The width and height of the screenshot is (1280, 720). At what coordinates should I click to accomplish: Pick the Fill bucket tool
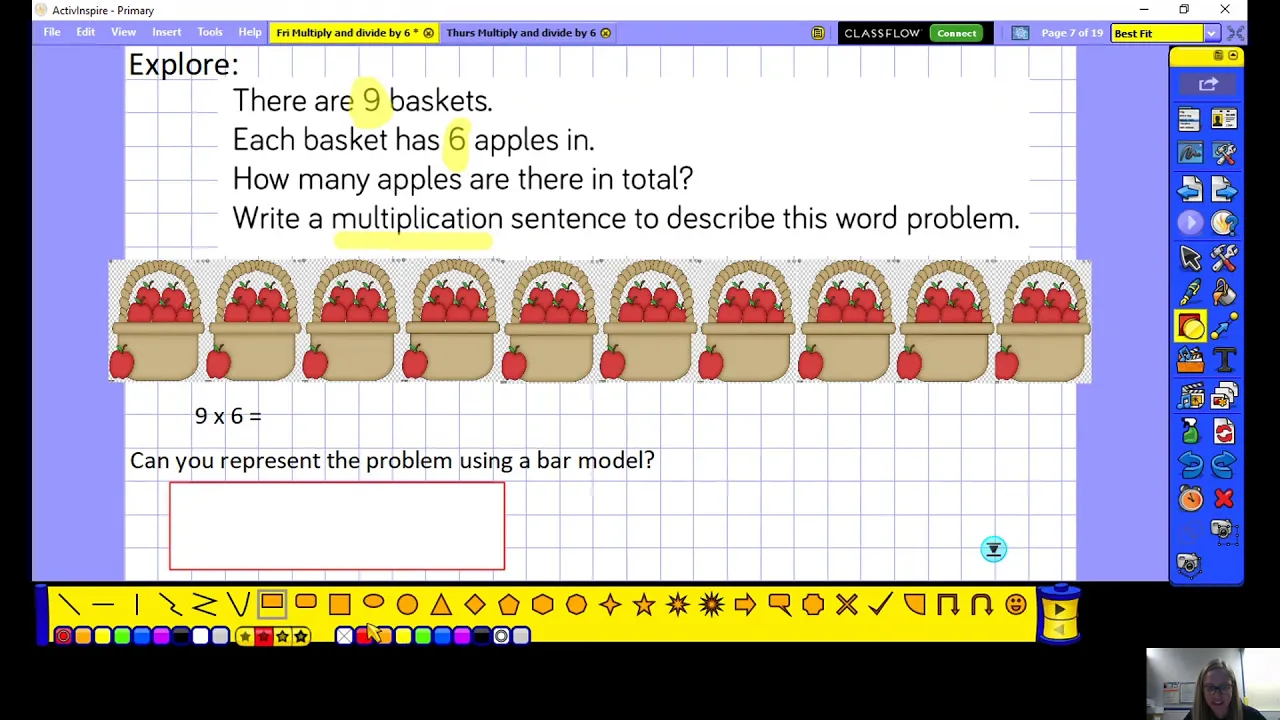coord(1224,292)
